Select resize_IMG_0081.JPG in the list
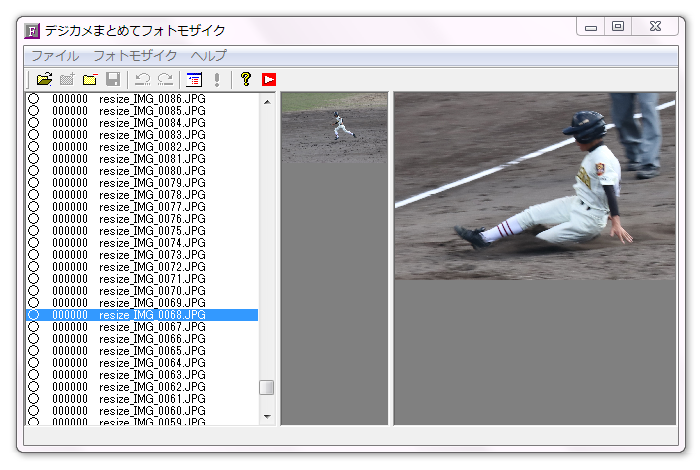This screenshot has width=700, height=470. tap(142, 159)
